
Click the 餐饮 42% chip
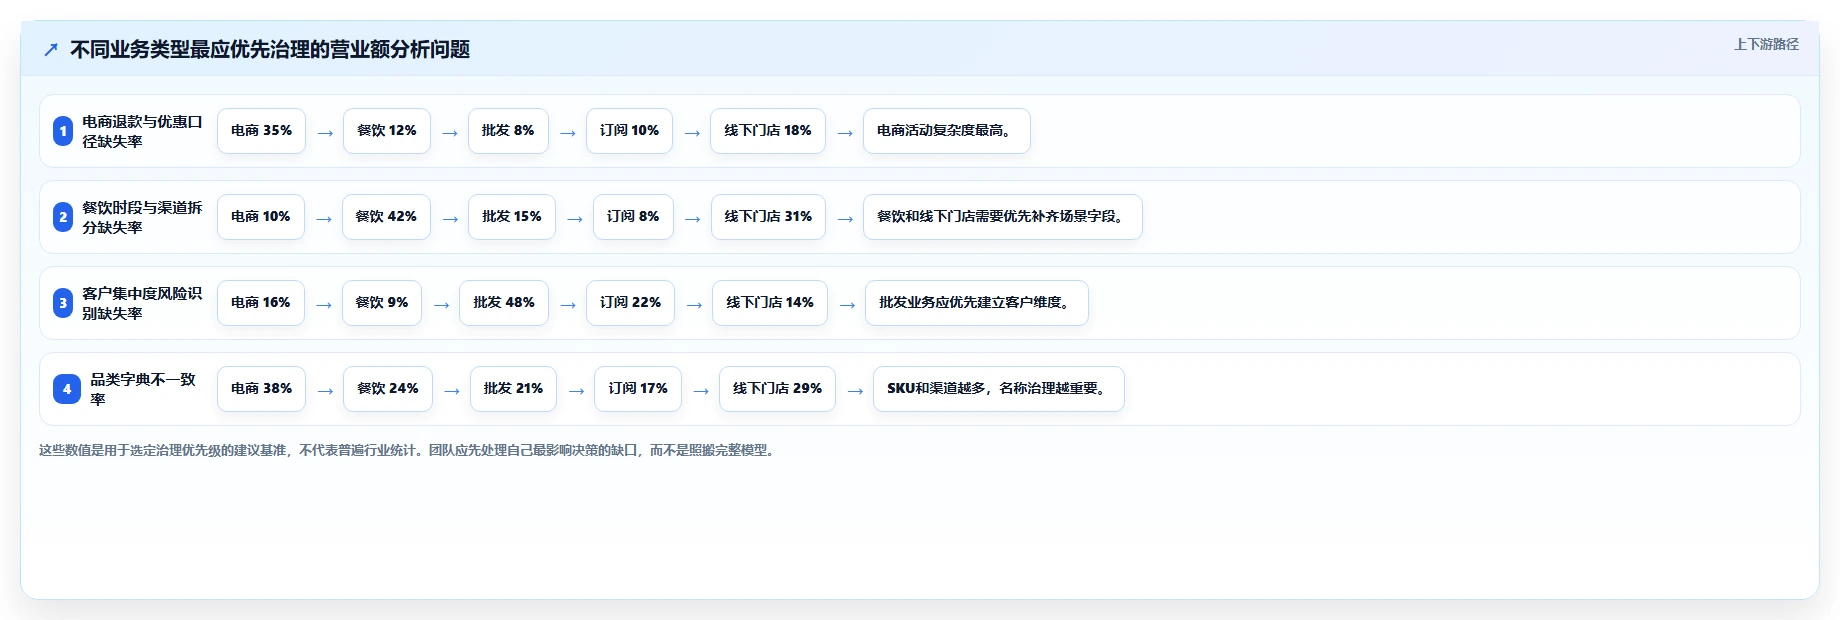point(386,217)
